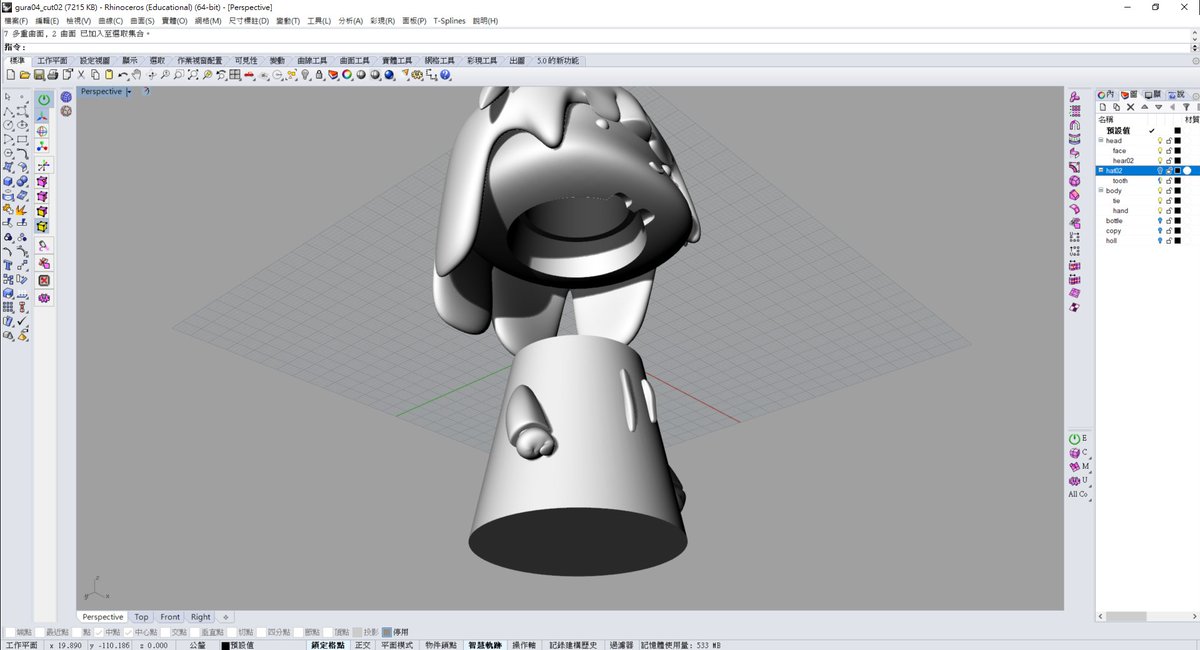Click the green power button icon
The image size is (1200, 650).
tap(44, 100)
